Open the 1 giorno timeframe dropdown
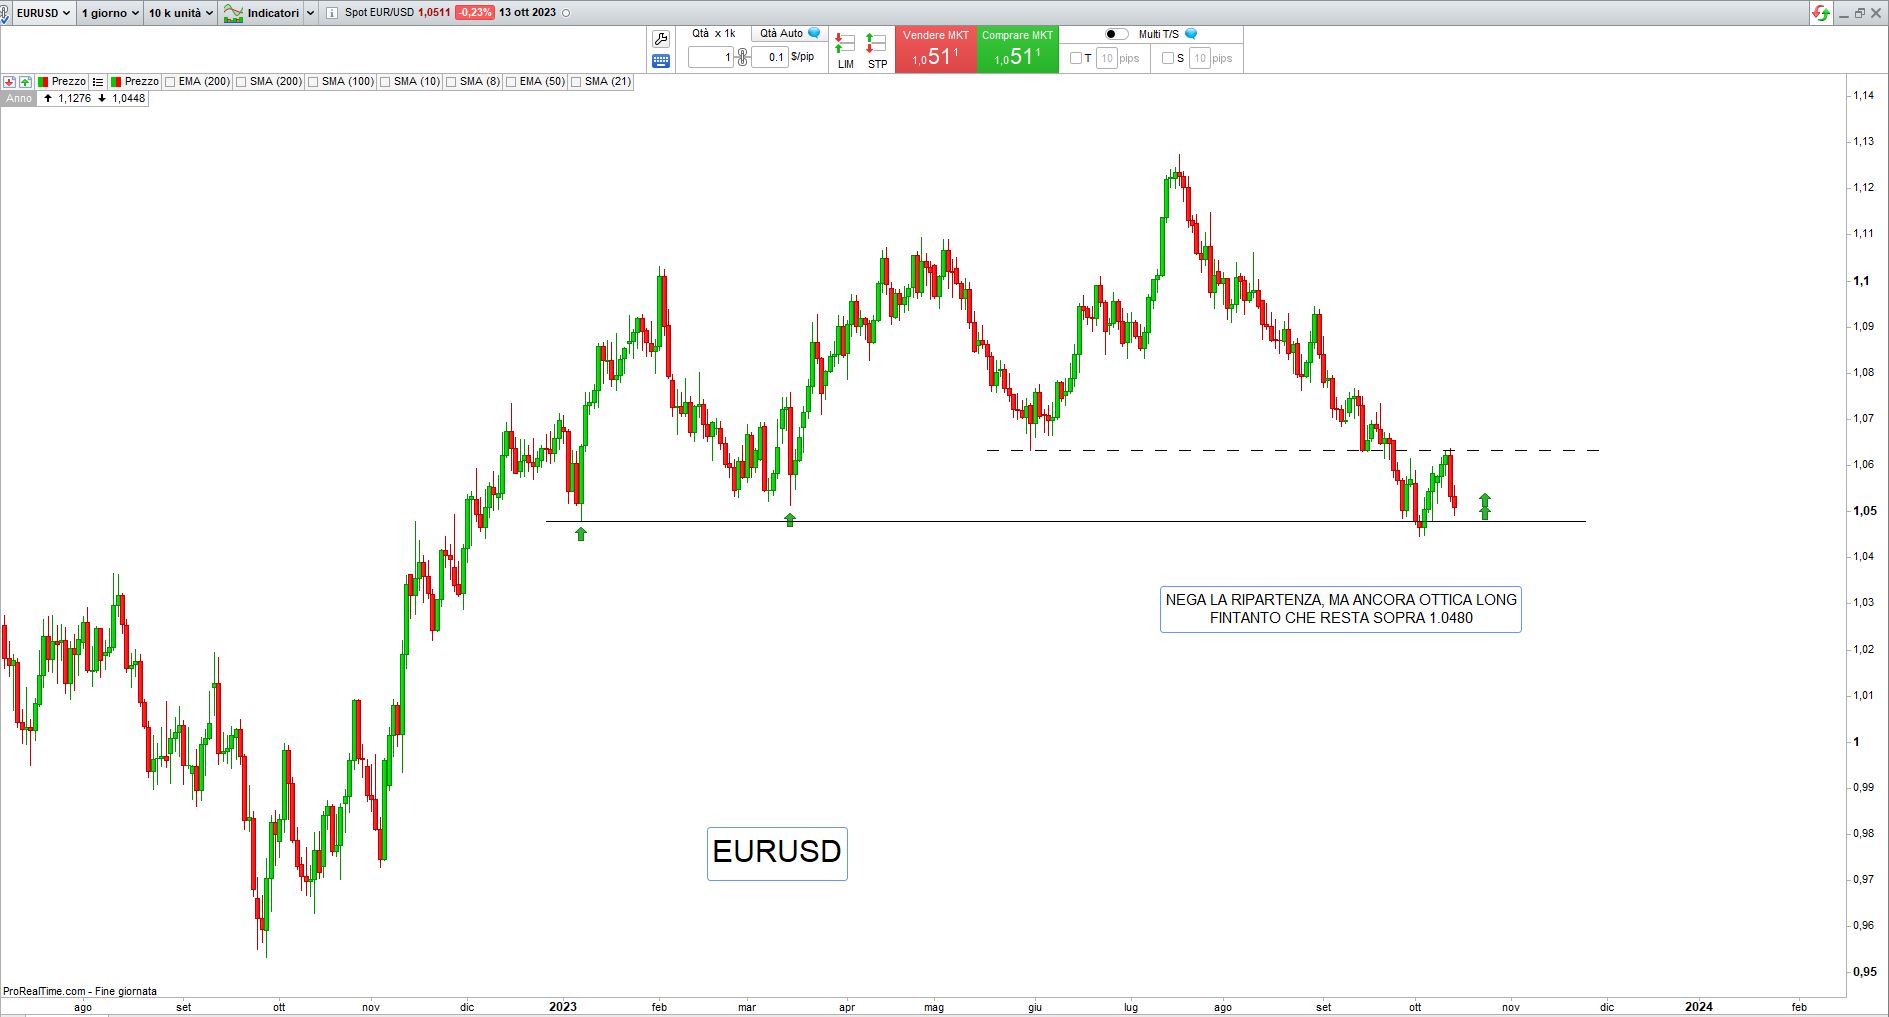 click(x=110, y=13)
